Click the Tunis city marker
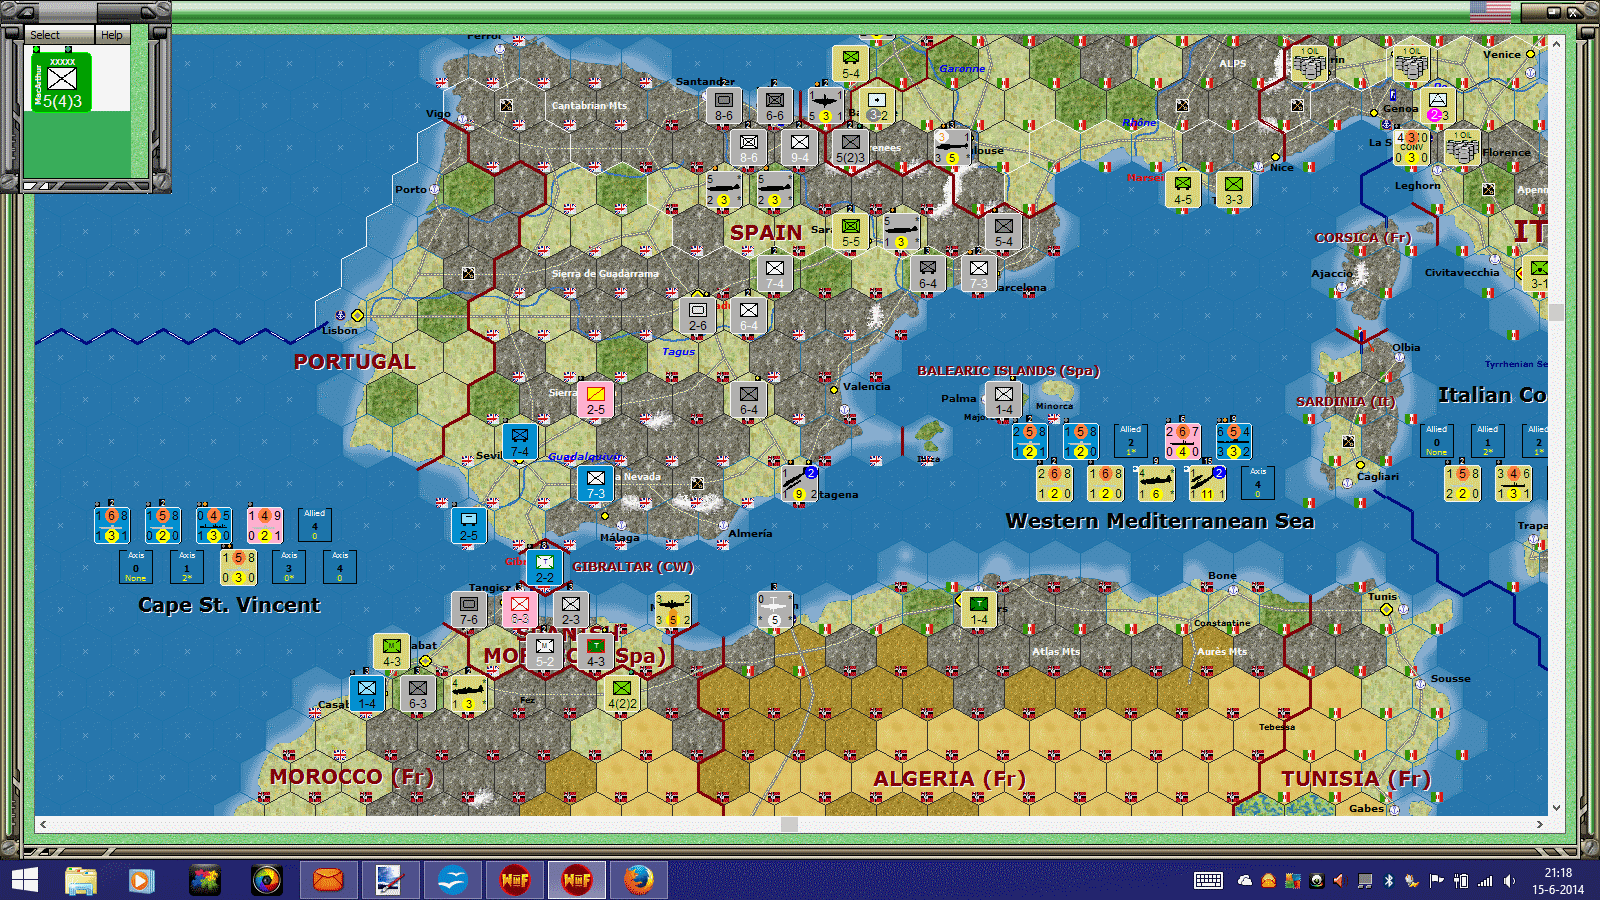This screenshot has width=1600, height=900. point(1386,609)
